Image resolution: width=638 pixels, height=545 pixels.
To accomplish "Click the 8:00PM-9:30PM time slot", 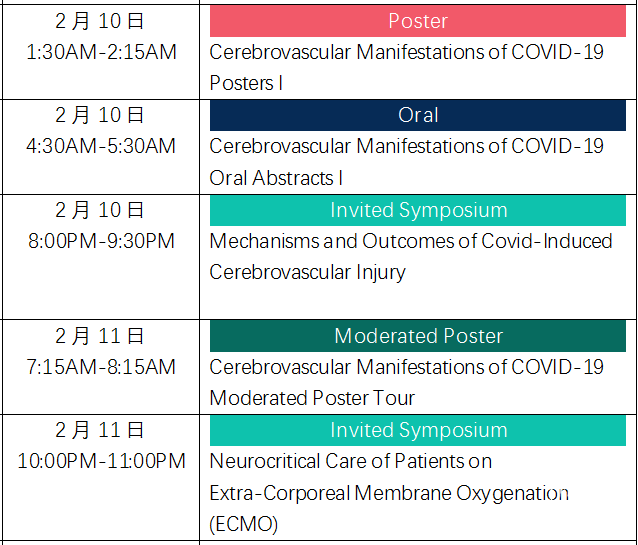I will [x=101, y=241].
